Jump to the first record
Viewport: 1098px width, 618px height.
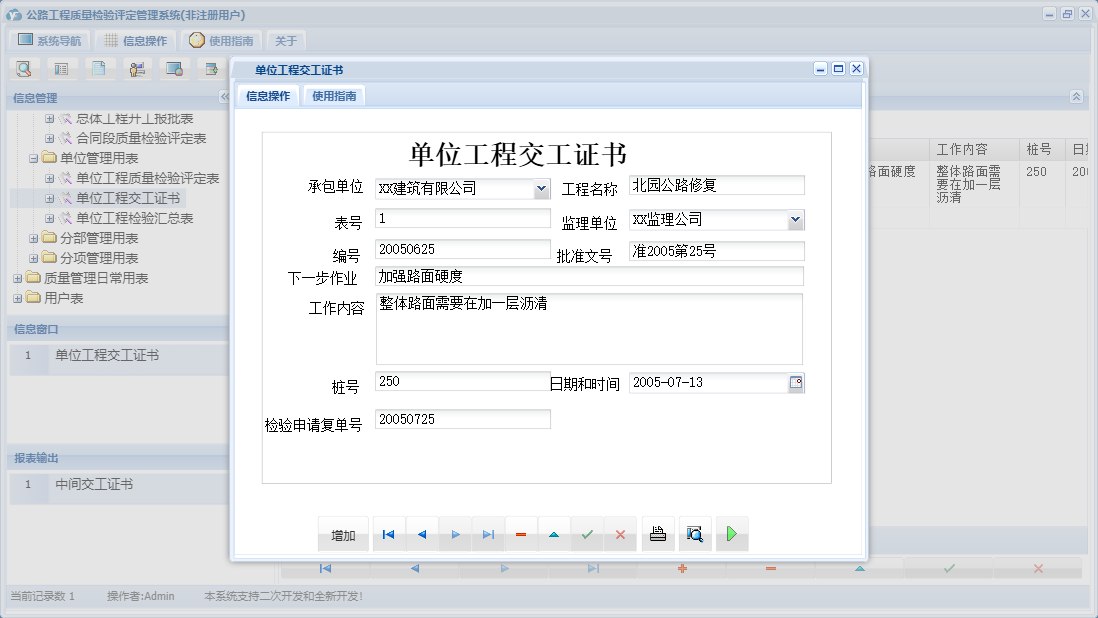(388, 533)
